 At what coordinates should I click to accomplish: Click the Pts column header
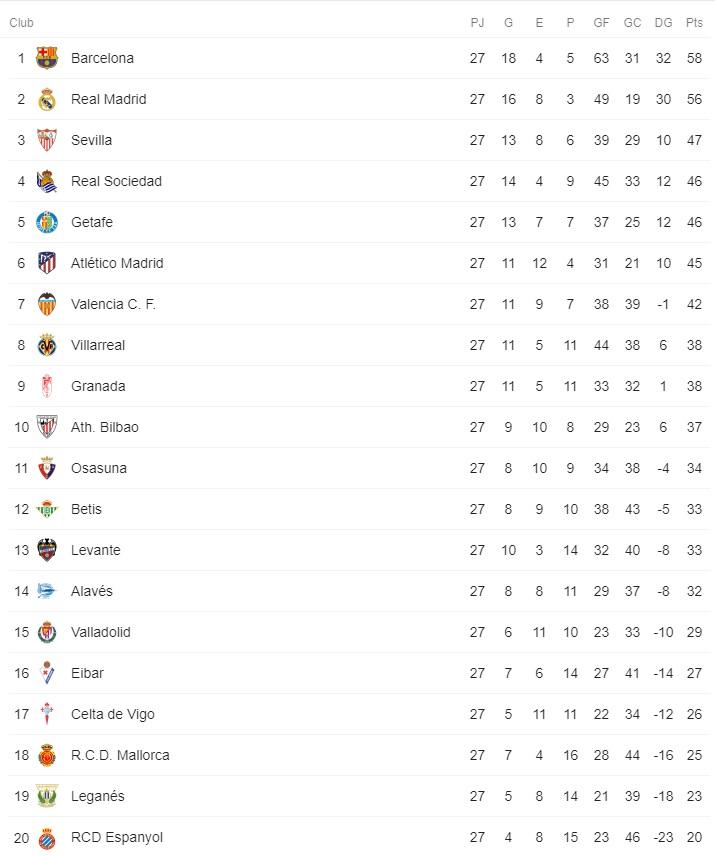694,23
